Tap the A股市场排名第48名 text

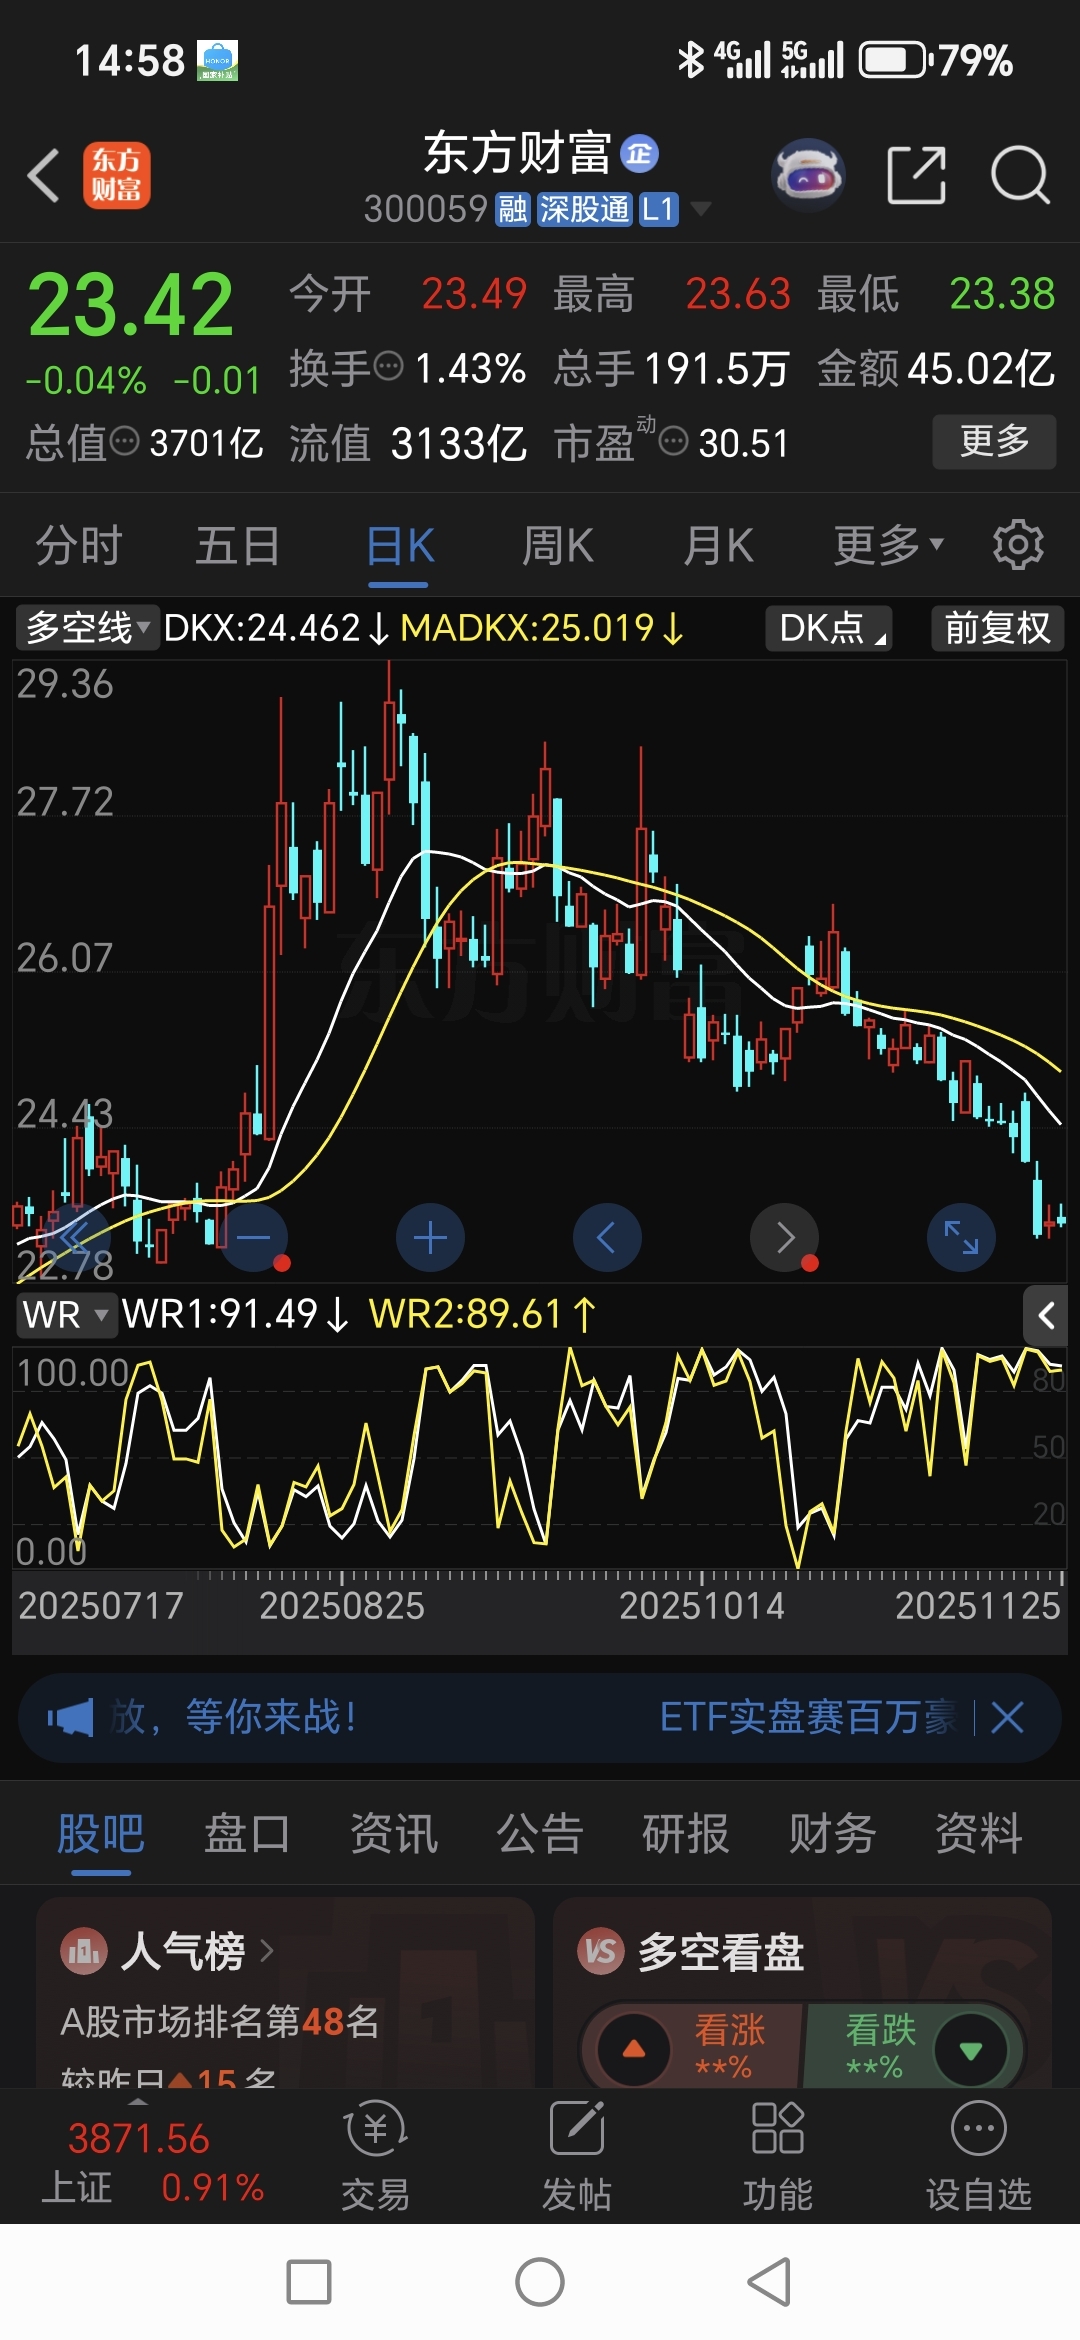tap(220, 2021)
